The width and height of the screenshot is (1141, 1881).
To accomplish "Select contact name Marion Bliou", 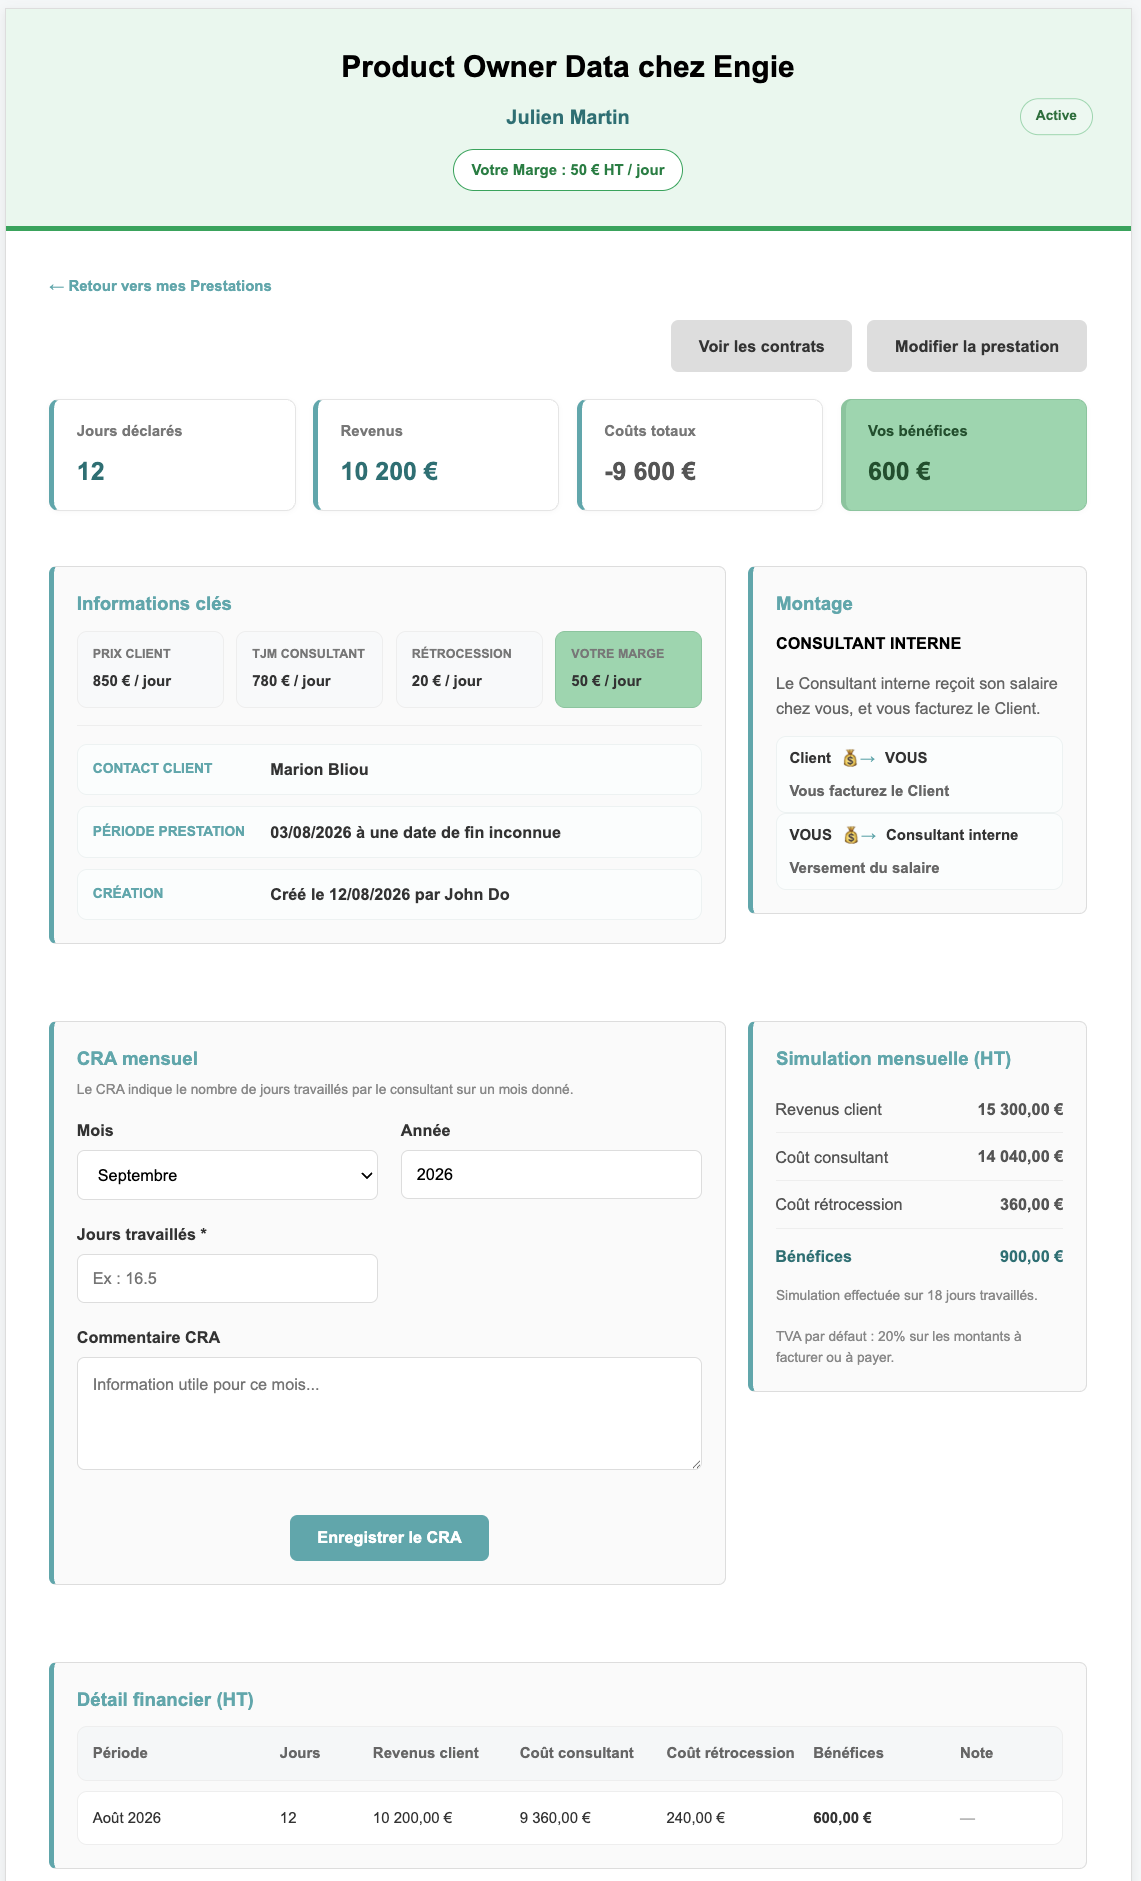I will point(319,770).
